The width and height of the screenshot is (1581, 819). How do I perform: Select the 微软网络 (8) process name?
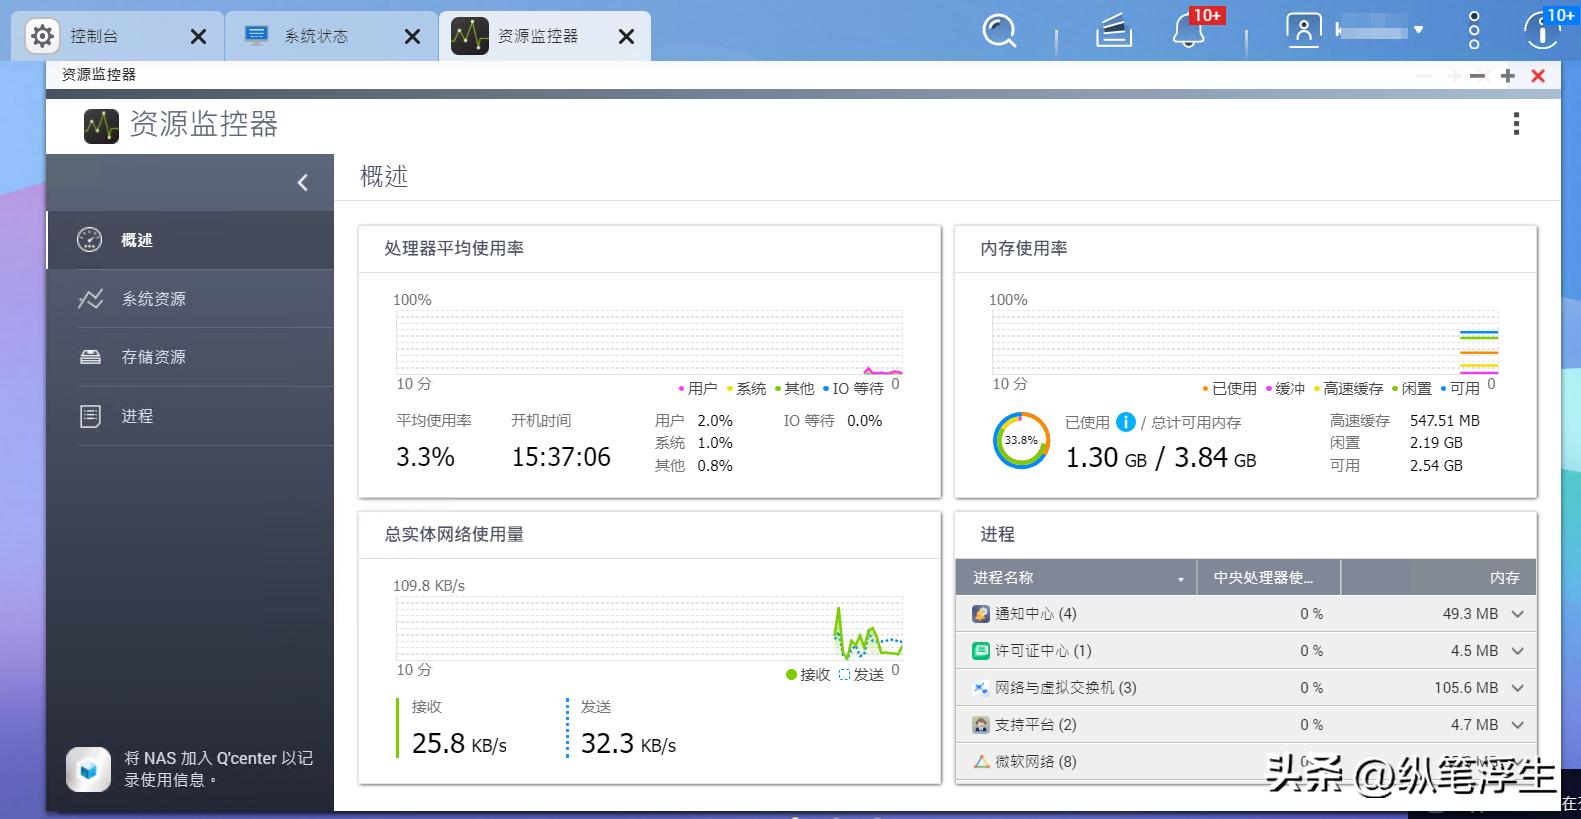[x=1036, y=762]
